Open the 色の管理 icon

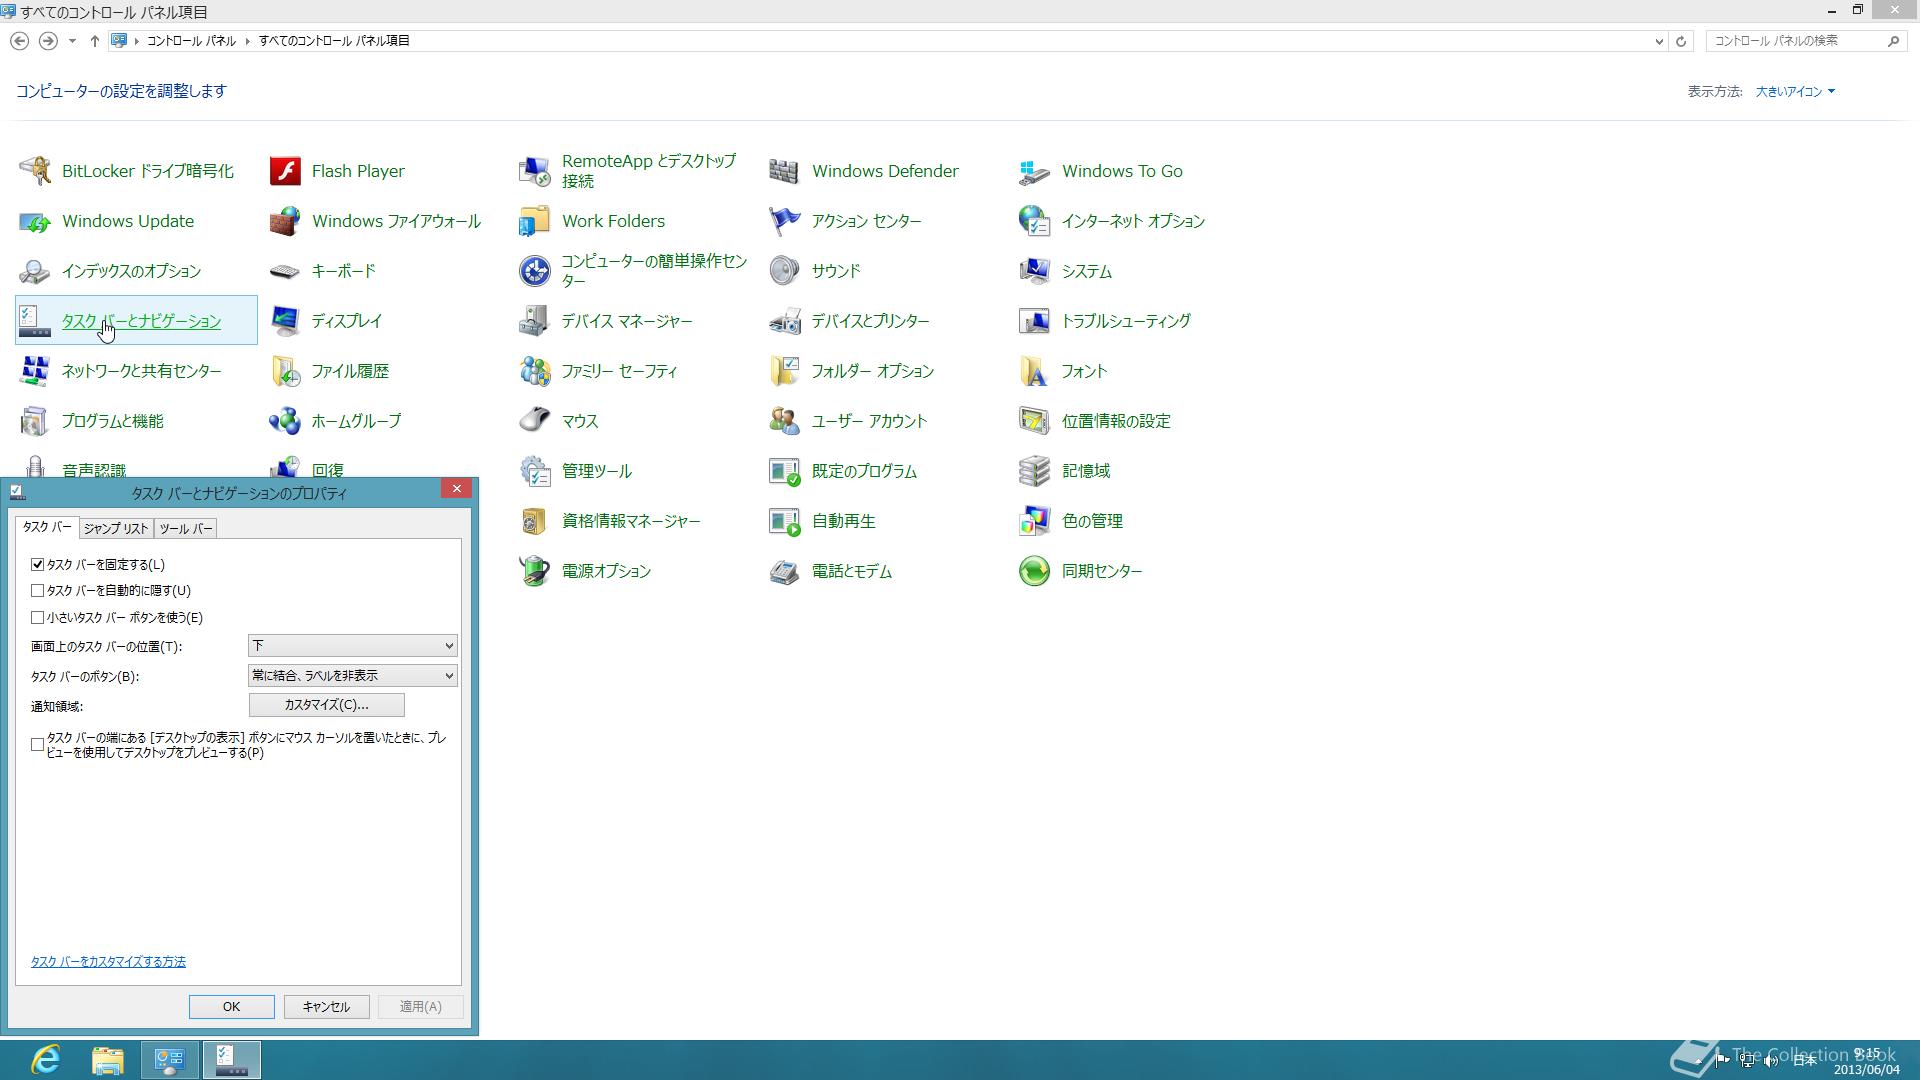[1035, 521]
